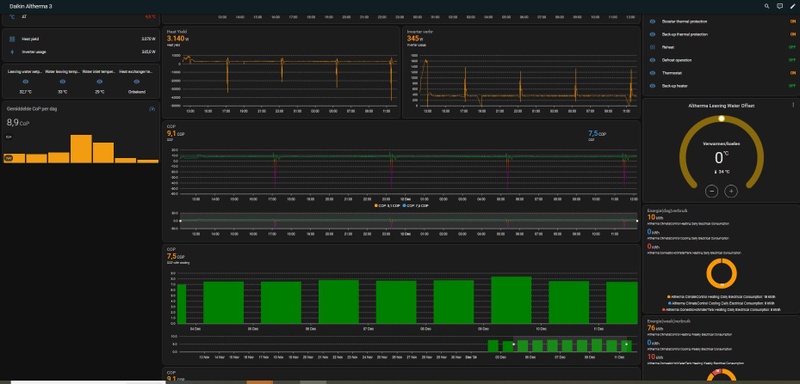Open the Altherma Leaving Water Offset three-dot menu
800x384 pixels.
(x=793, y=105)
